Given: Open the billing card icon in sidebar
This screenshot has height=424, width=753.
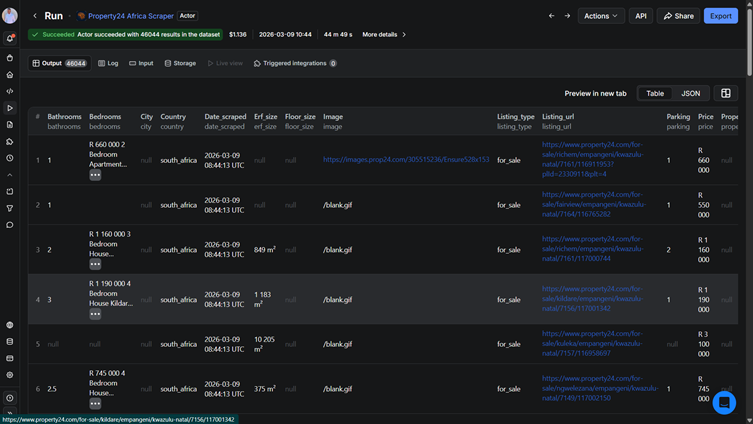Looking at the screenshot, I should point(10,359).
